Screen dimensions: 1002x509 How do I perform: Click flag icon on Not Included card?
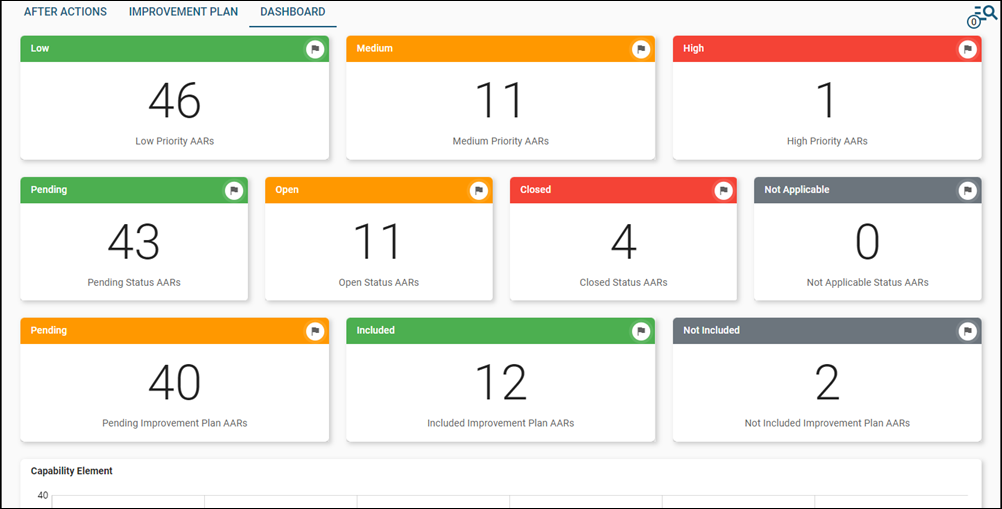967,331
